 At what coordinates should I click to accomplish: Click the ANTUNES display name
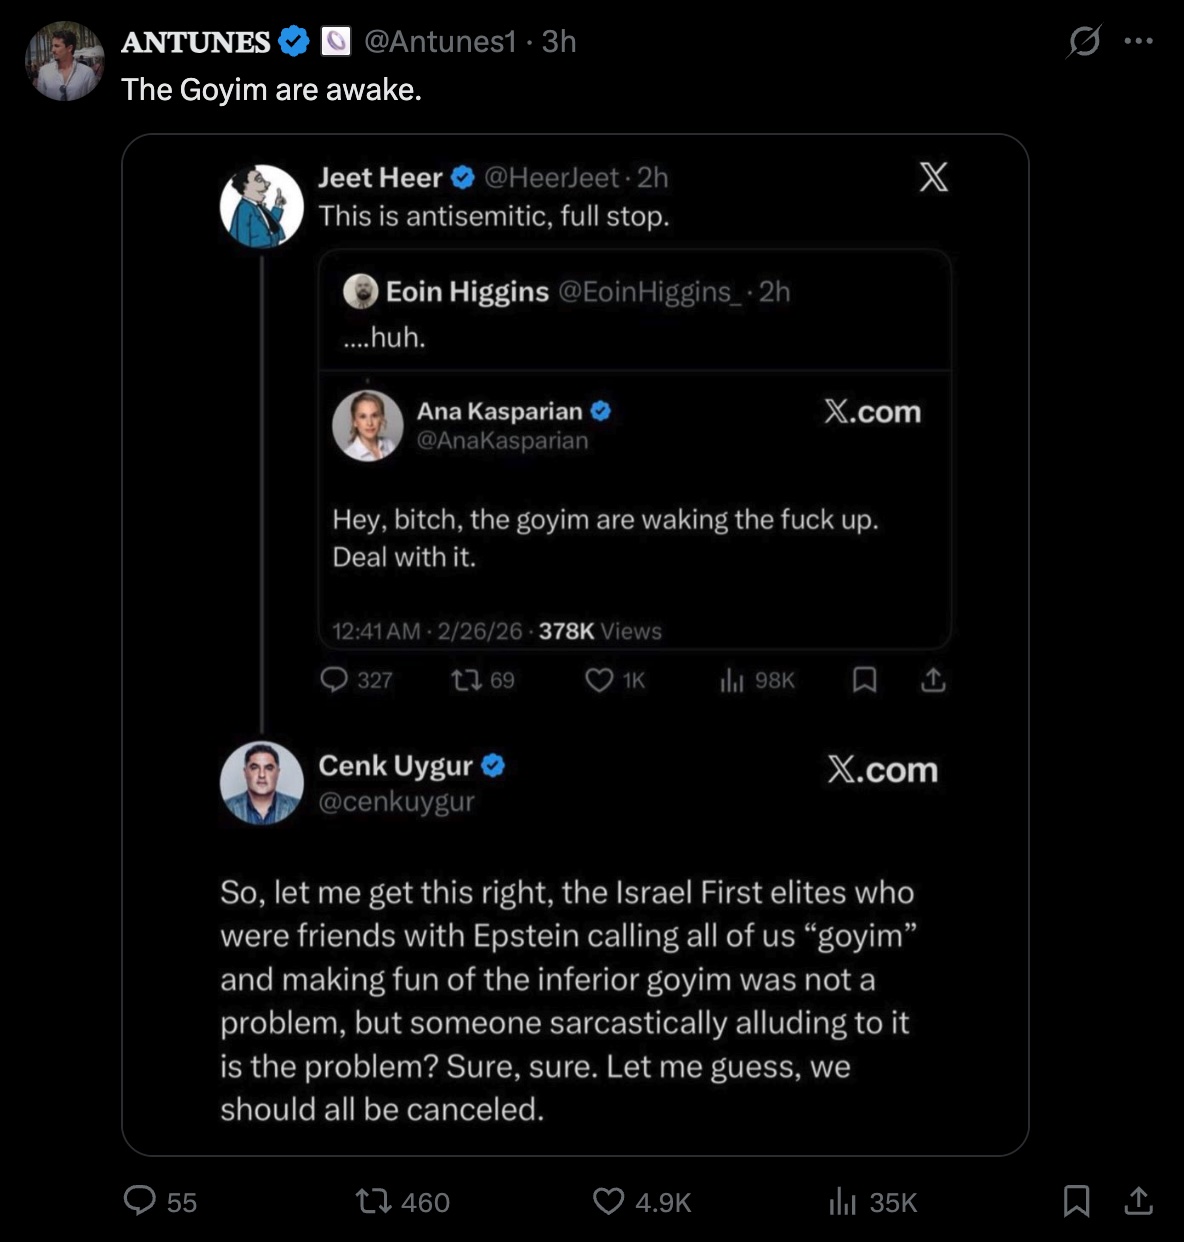pyautogui.click(x=196, y=41)
